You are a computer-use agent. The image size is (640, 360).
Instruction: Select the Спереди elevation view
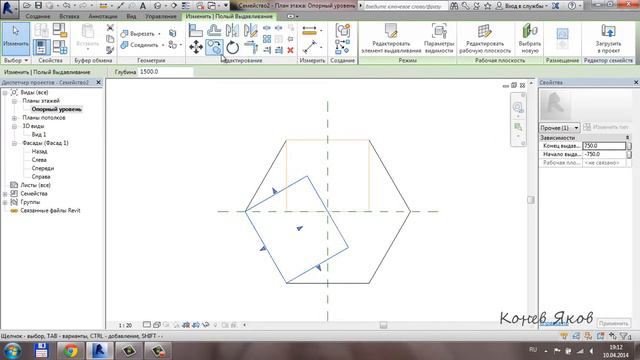pyautogui.click(x=42, y=168)
